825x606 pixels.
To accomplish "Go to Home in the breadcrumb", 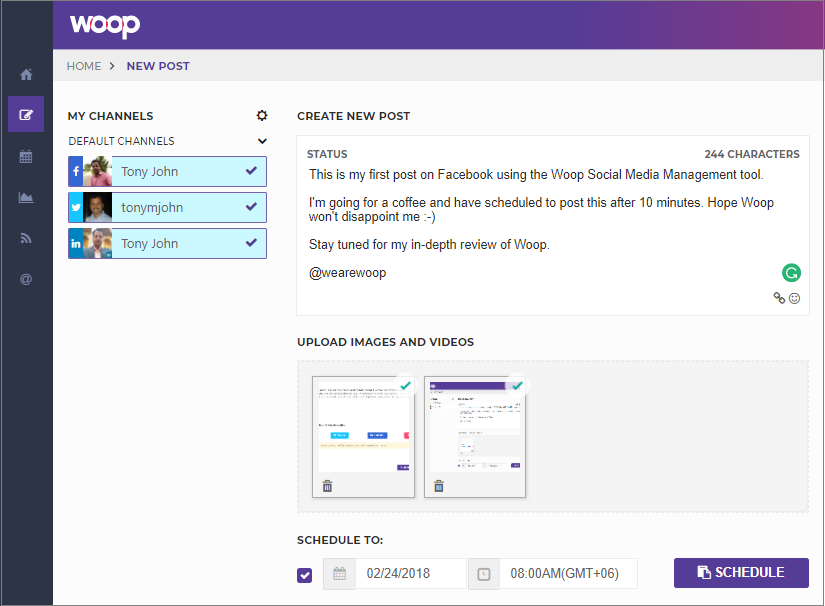I will coord(84,66).
